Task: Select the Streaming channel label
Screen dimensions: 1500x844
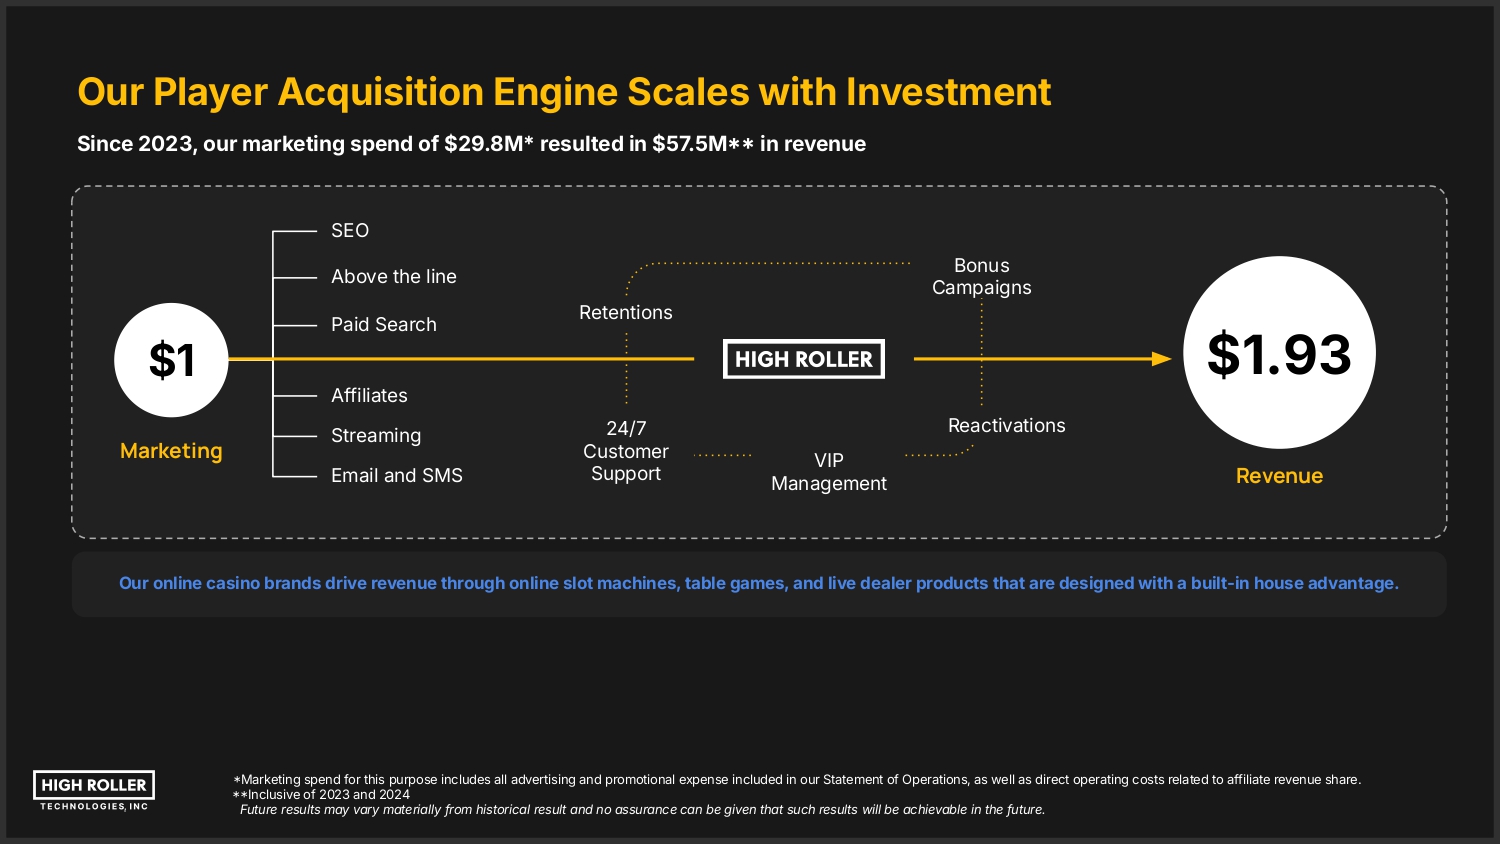Action: coord(376,436)
